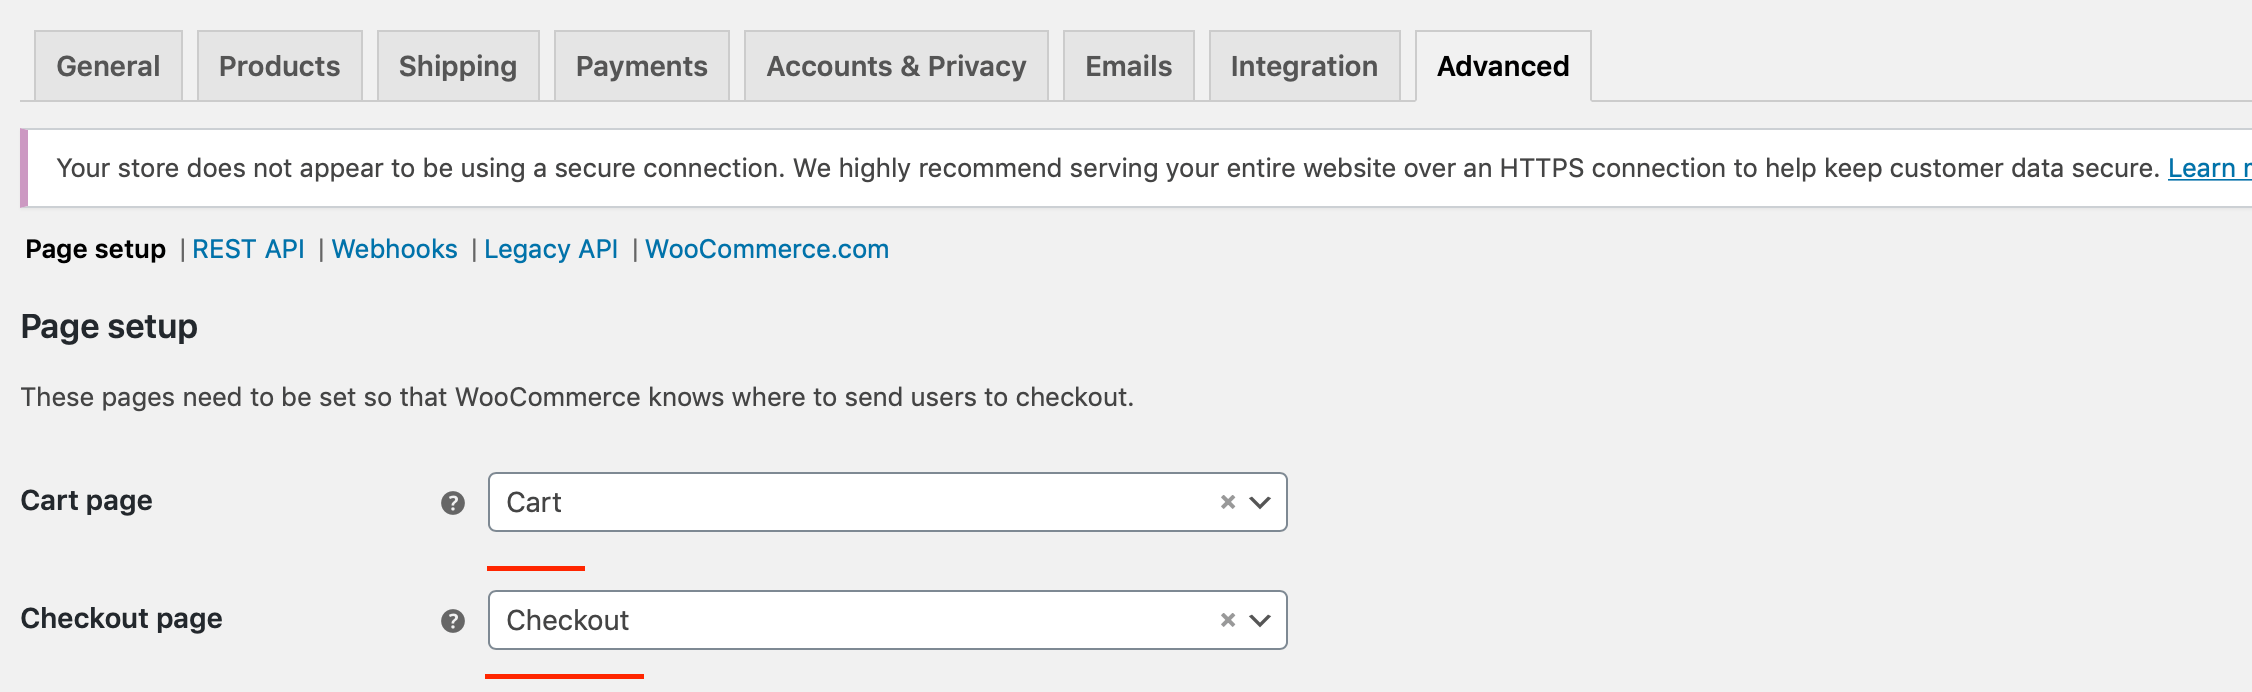The height and width of the screenshot is (692, 2252).
Task: Click the Checkout page help icon
Action: click(x=453, y=621)
